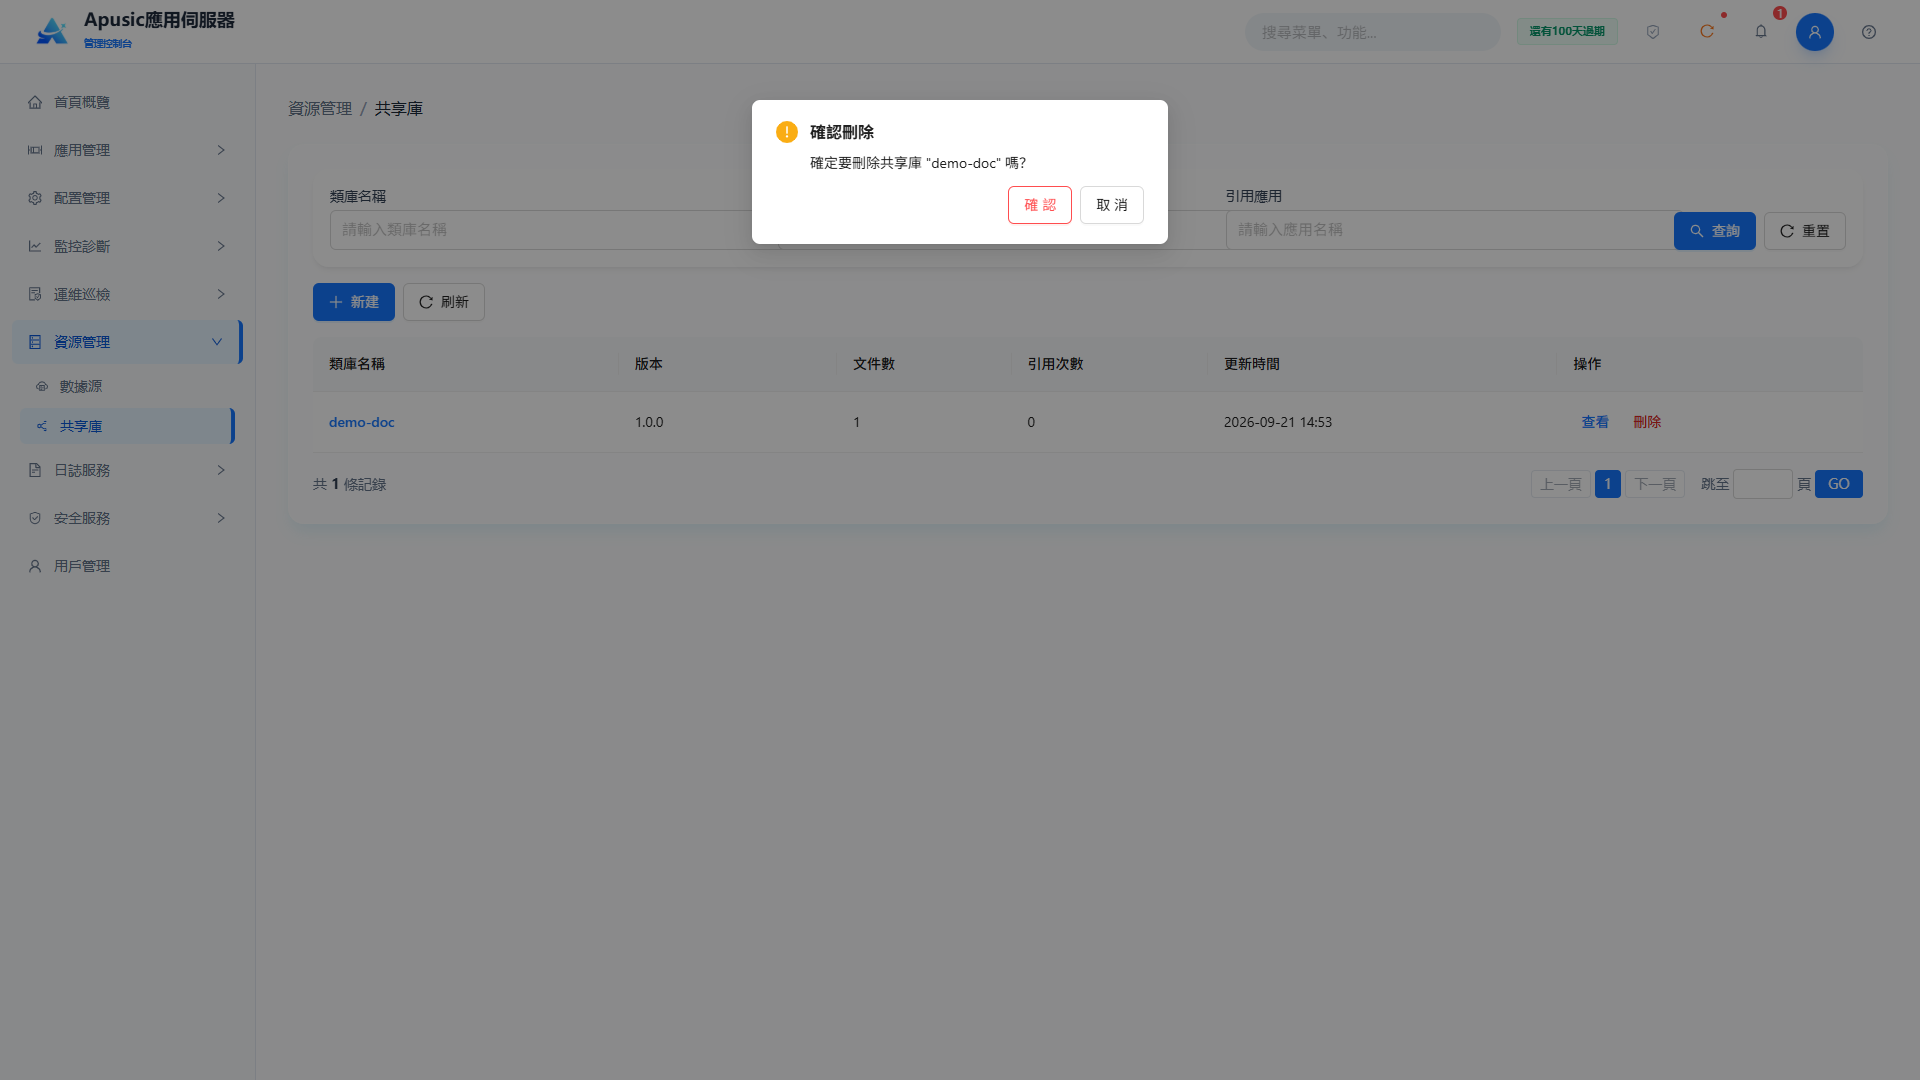Cancel the delete dialog with 取消

[x=1112, y=205]
